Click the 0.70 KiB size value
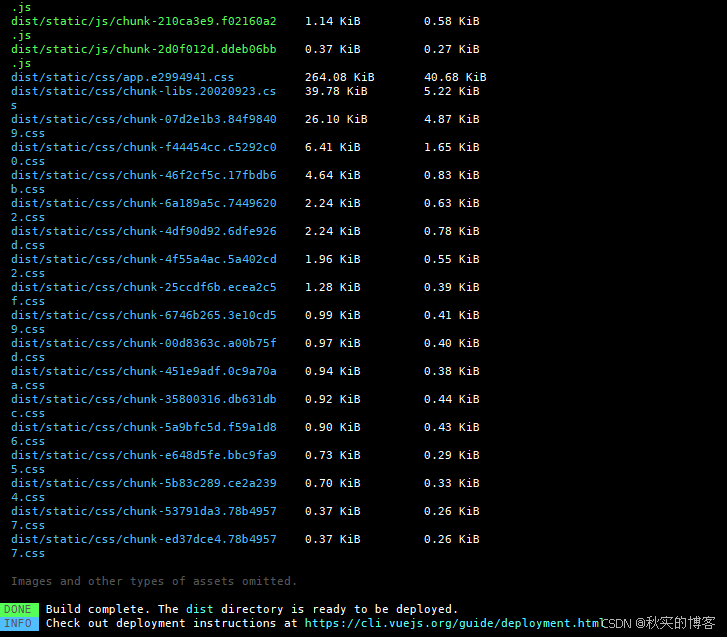727x637 pixels. pyautogui.click(x=332, y=483)
